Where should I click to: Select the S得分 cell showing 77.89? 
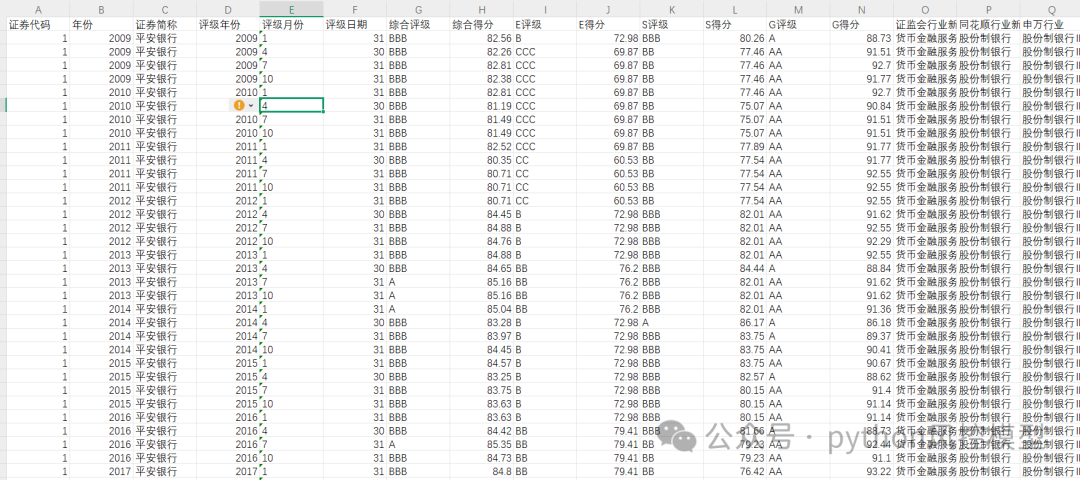[x=735, y=146]
